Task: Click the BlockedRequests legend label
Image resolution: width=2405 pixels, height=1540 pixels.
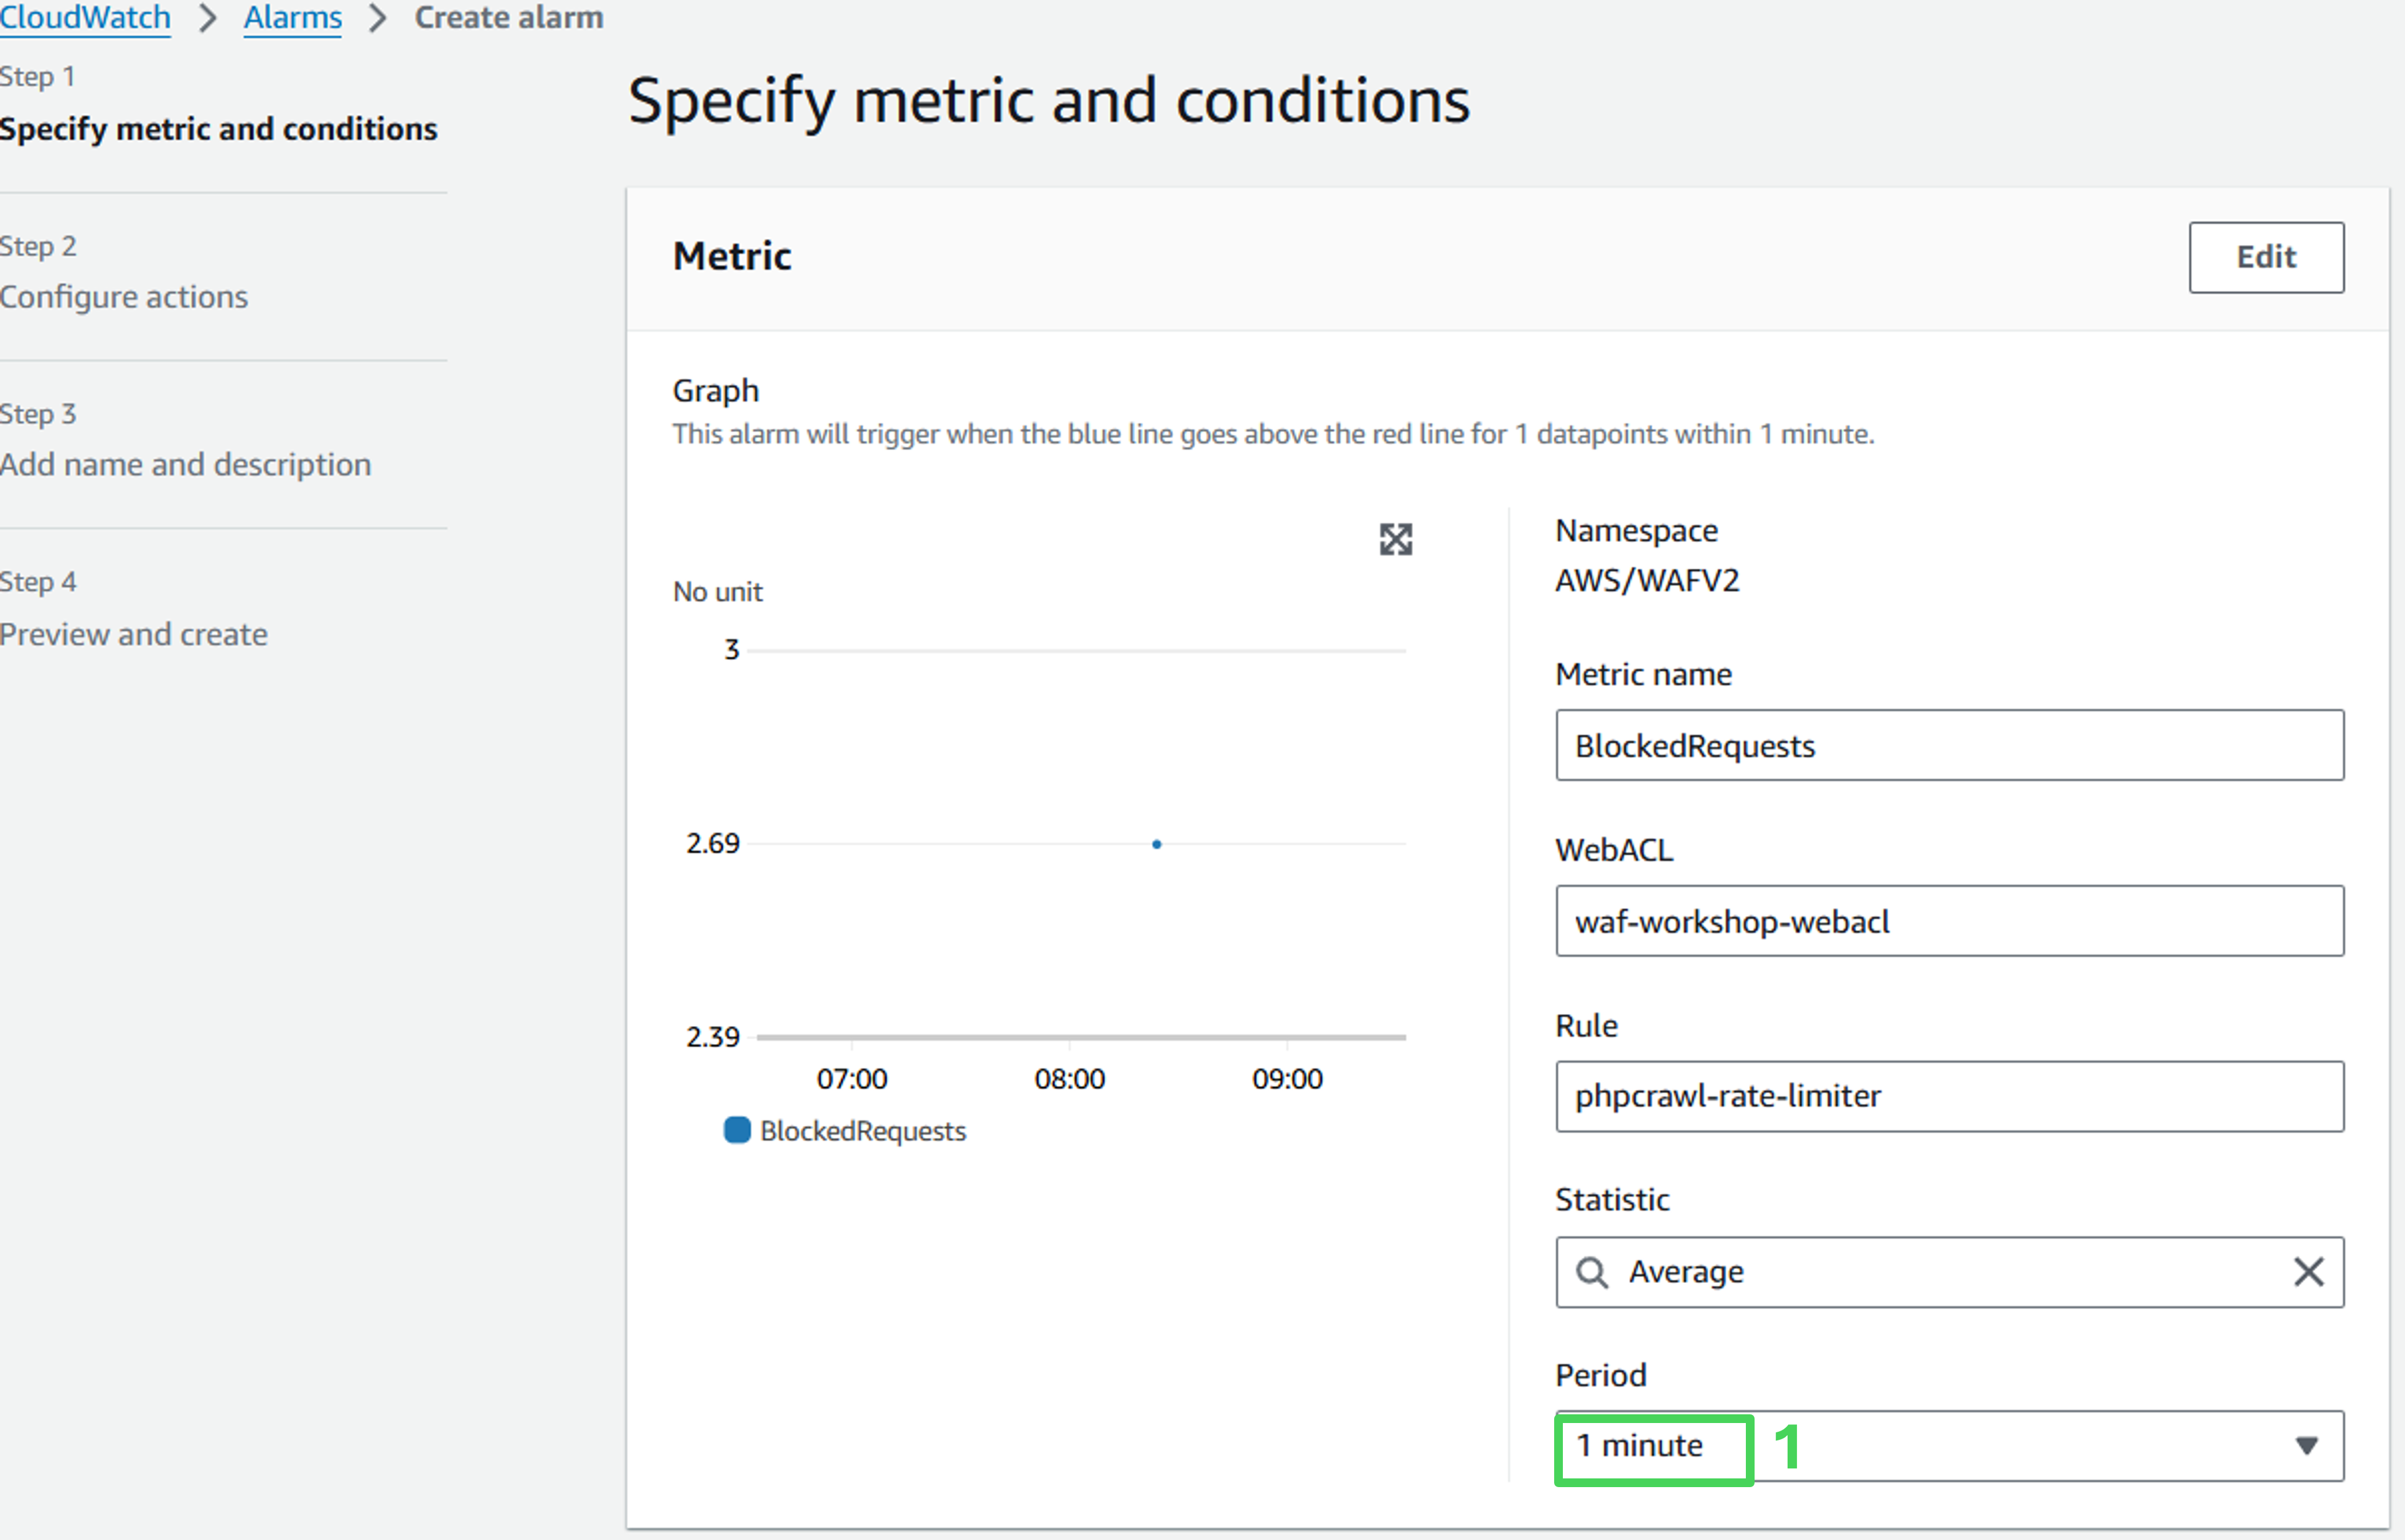Action: tap(862, 1131)
